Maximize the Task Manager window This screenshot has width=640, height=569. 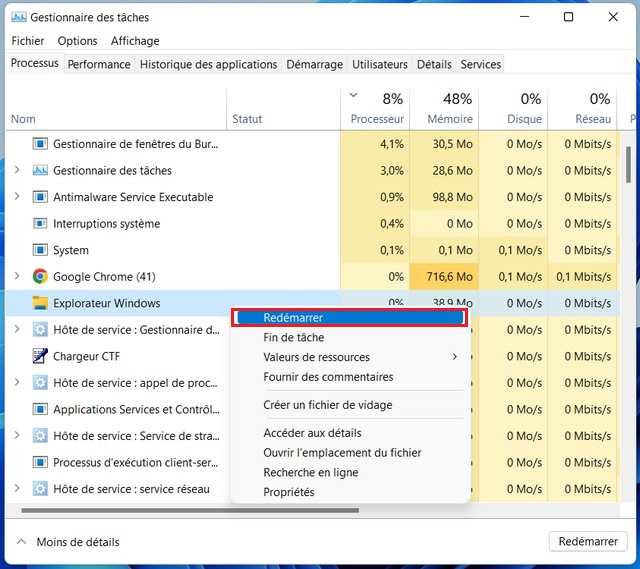[x=569, y=17]
